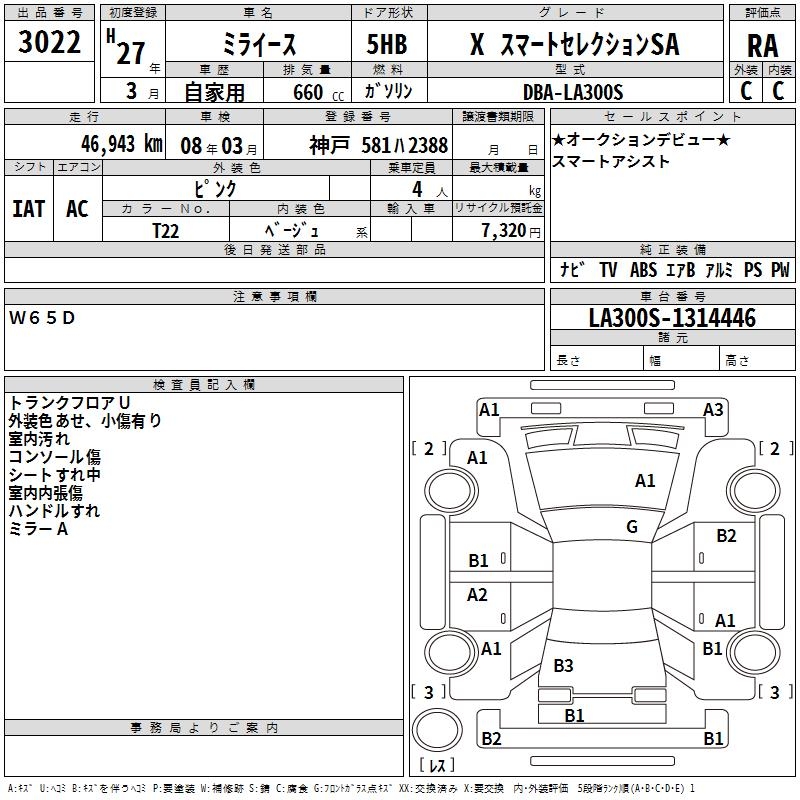Select the usage history 自家用
800x800 pixels.
point(214,92)
